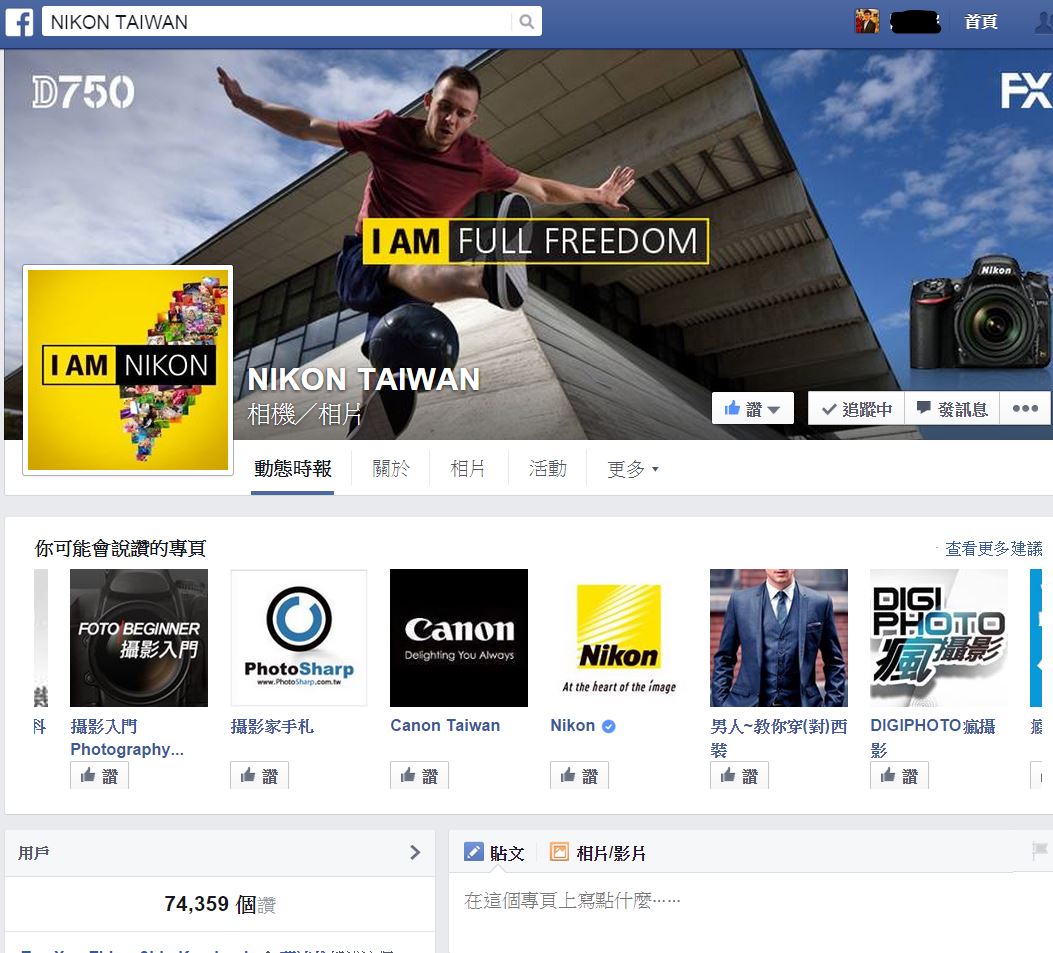Open the 讚 like dropdown on the cover
Viewport: 1053px width, 953px height.
coord(752,408)
